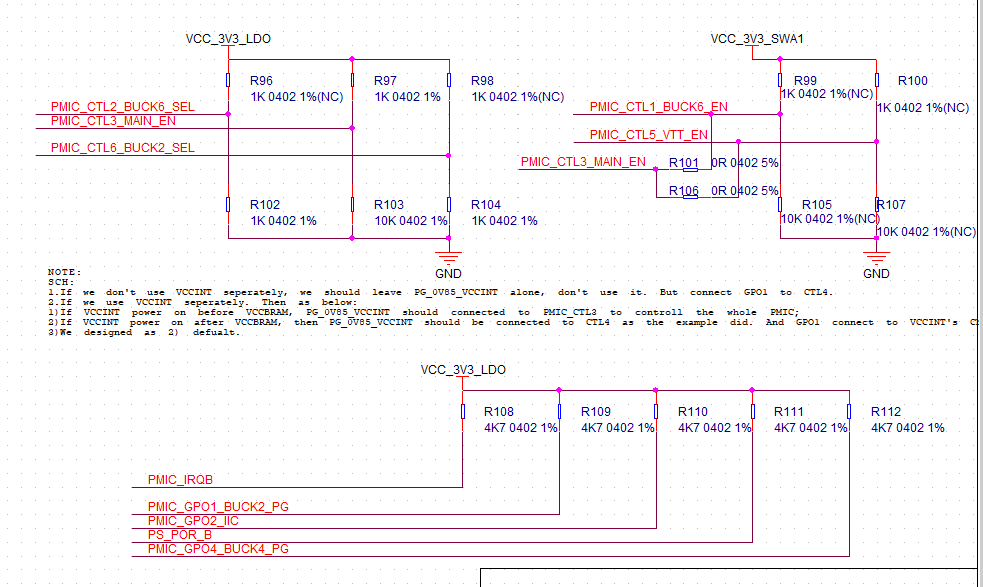The height and width of the screenshot is (587, 983).
Task: Click R106's value text 0R 0402 5%
Action: [744, 190]
